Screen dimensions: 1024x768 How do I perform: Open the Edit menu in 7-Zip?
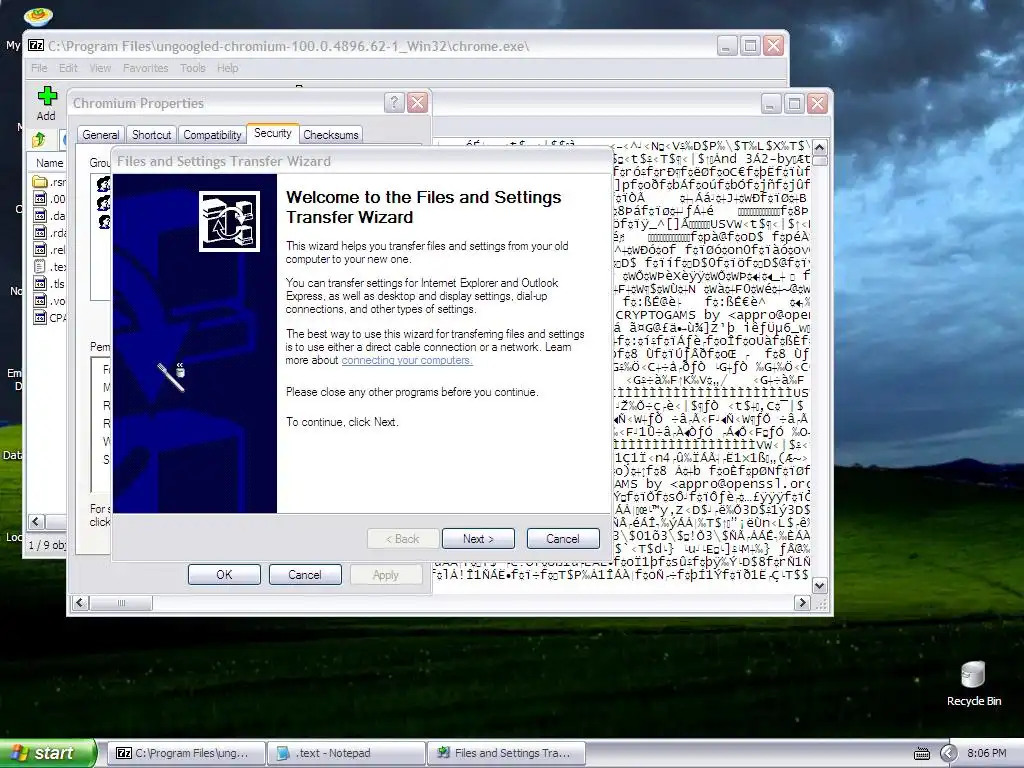68,68
